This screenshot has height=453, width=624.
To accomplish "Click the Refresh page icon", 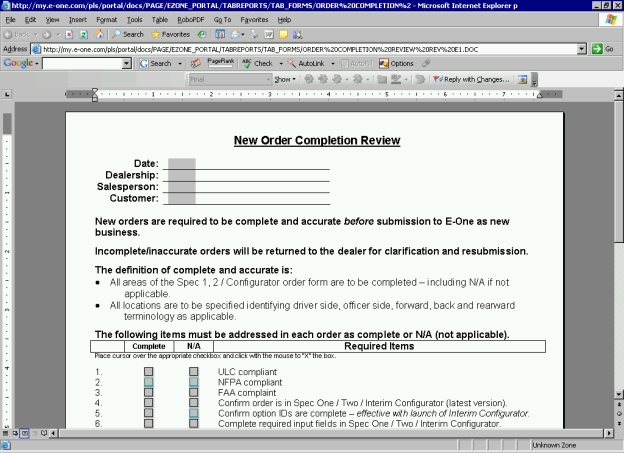I will pyautogui.click(x=84, y=35).
